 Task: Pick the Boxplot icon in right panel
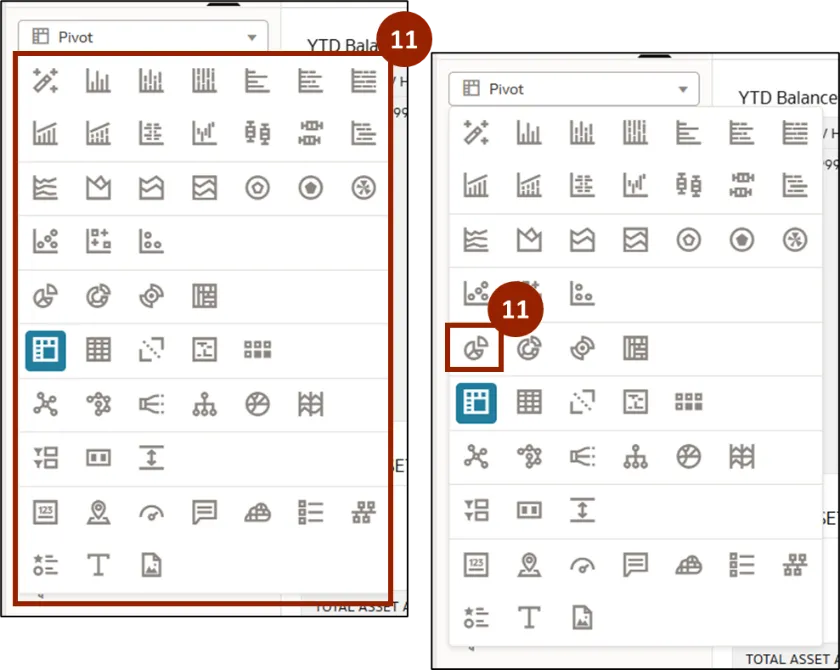pos(688,185)
